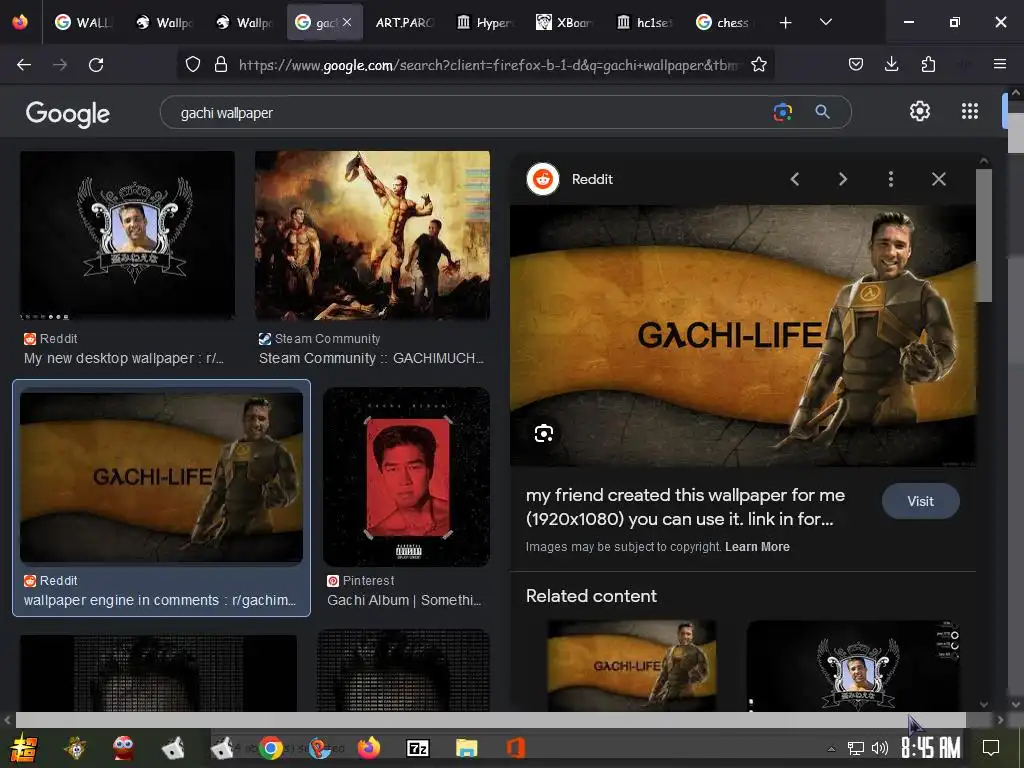Open the Firefox view fox icon
This screenshot has height=768, width=1024.
tap(20, 22)
